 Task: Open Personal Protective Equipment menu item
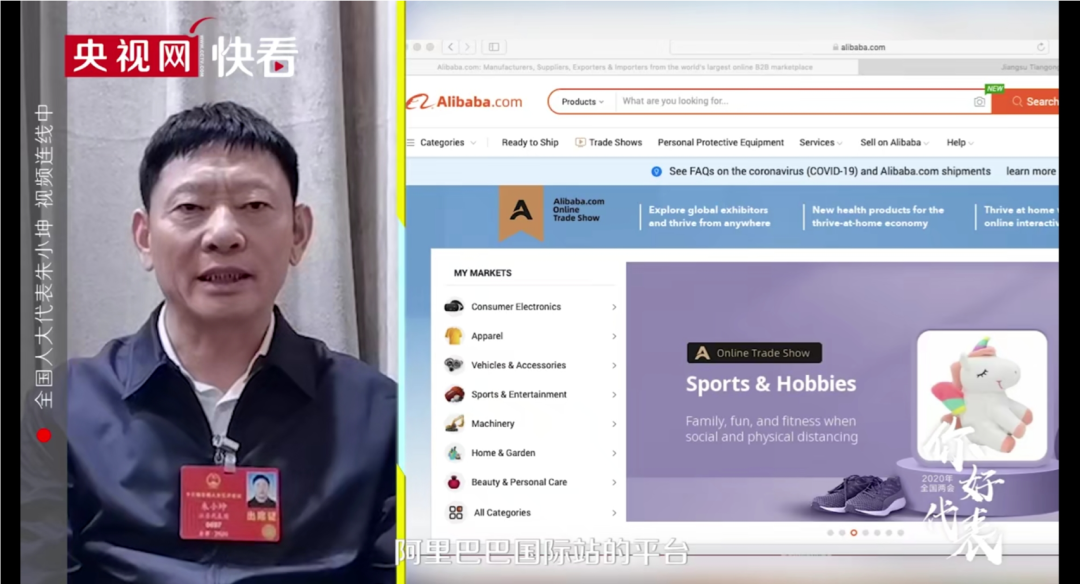tap(720, 143)
